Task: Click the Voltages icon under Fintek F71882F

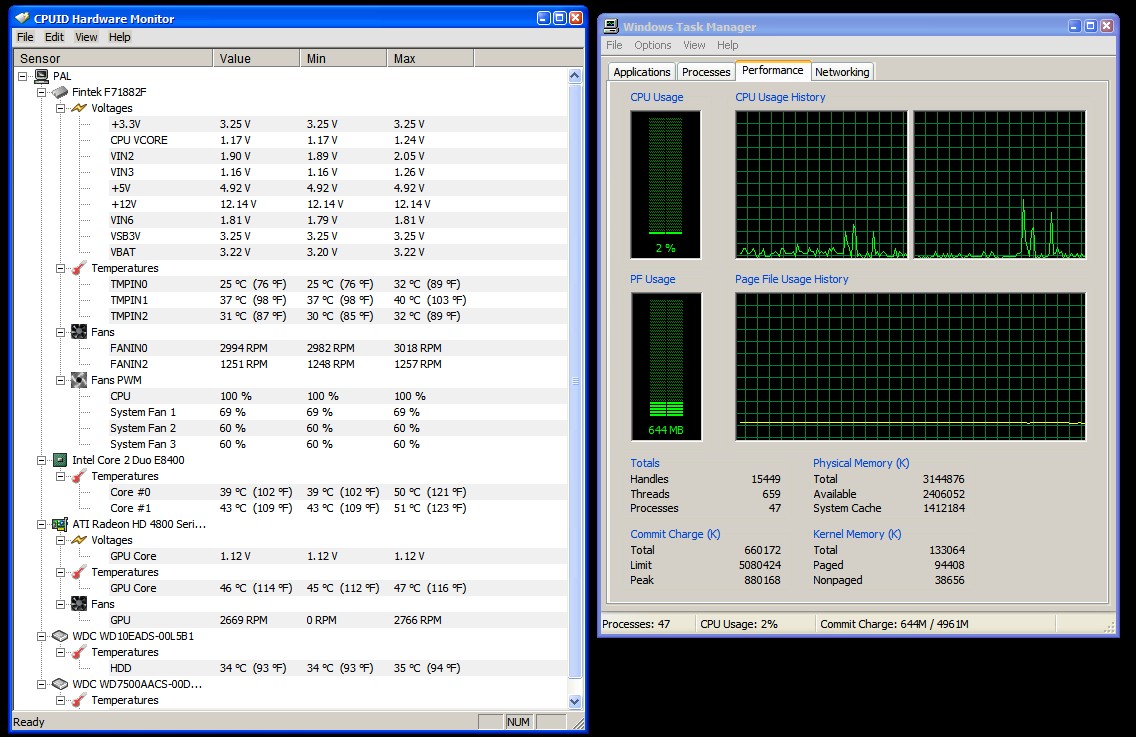Action: 79,108
